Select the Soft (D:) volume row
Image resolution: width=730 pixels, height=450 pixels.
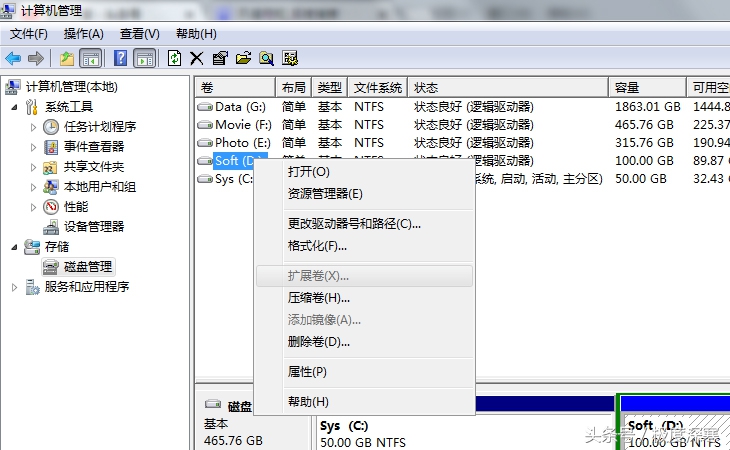tap(233, 161)
